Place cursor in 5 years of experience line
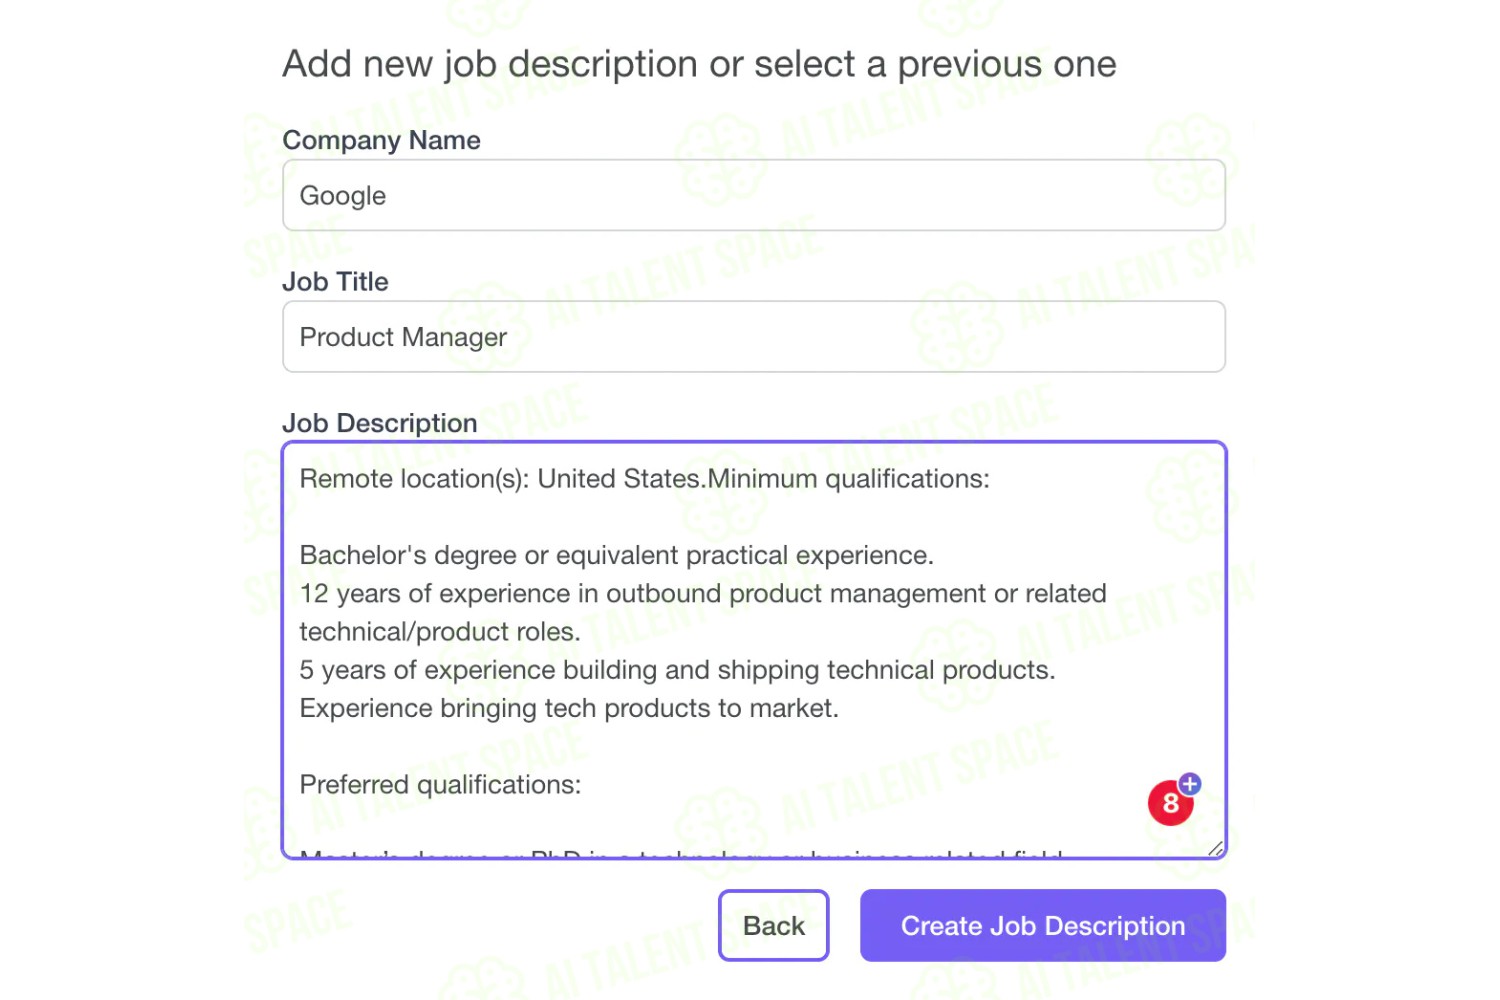The width and height of the screenshot is (1500, 1000). (677, 670)
